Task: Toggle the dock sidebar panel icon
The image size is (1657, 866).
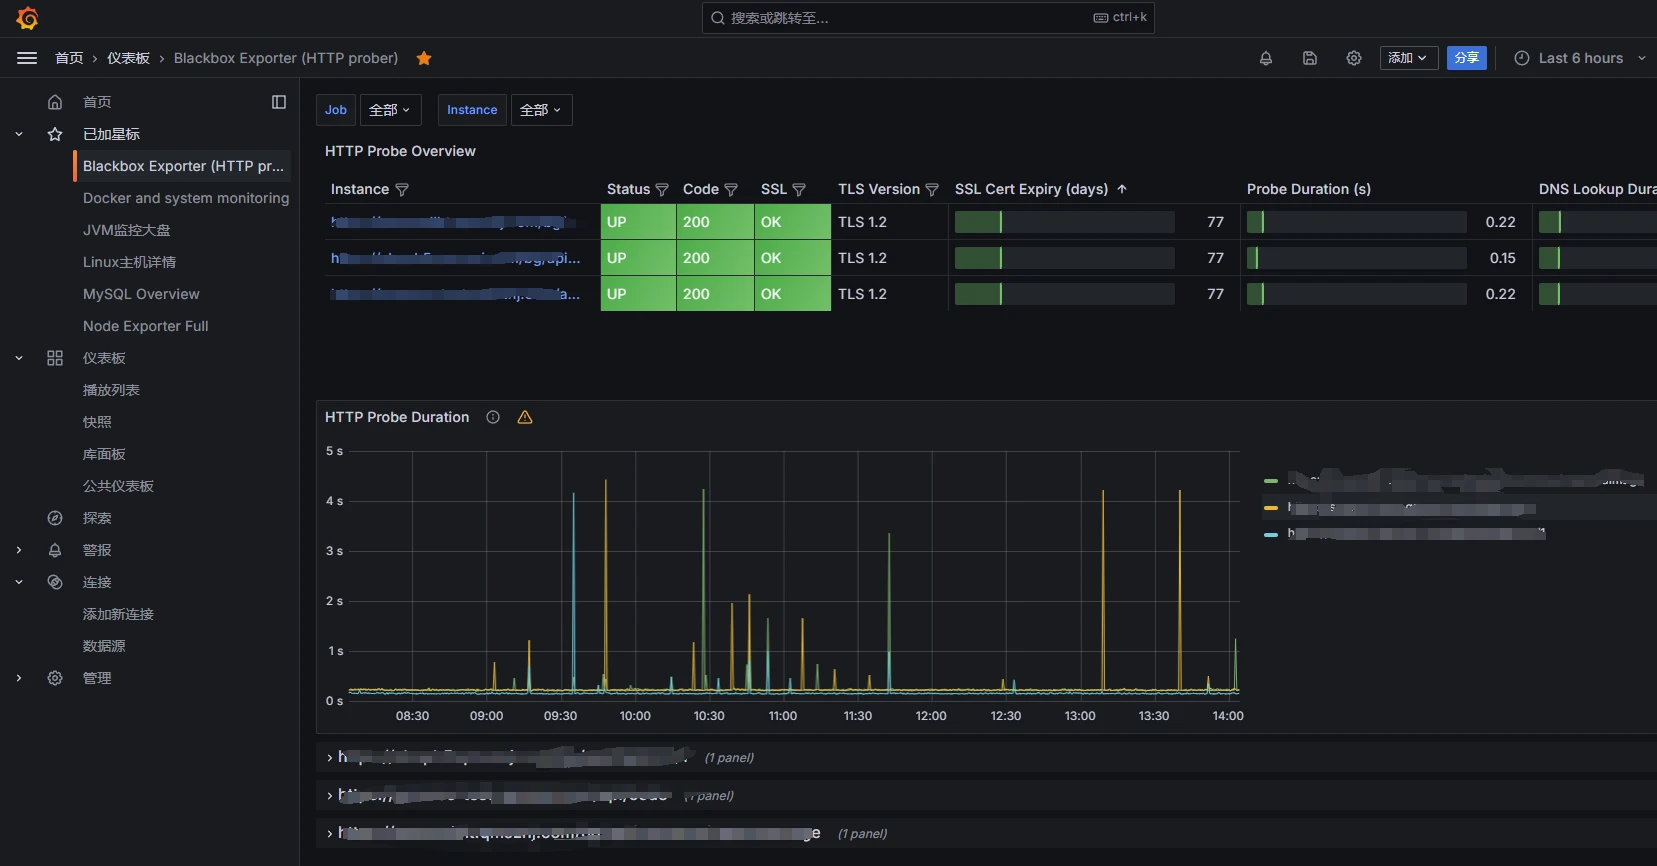Action: click(279, 102)
